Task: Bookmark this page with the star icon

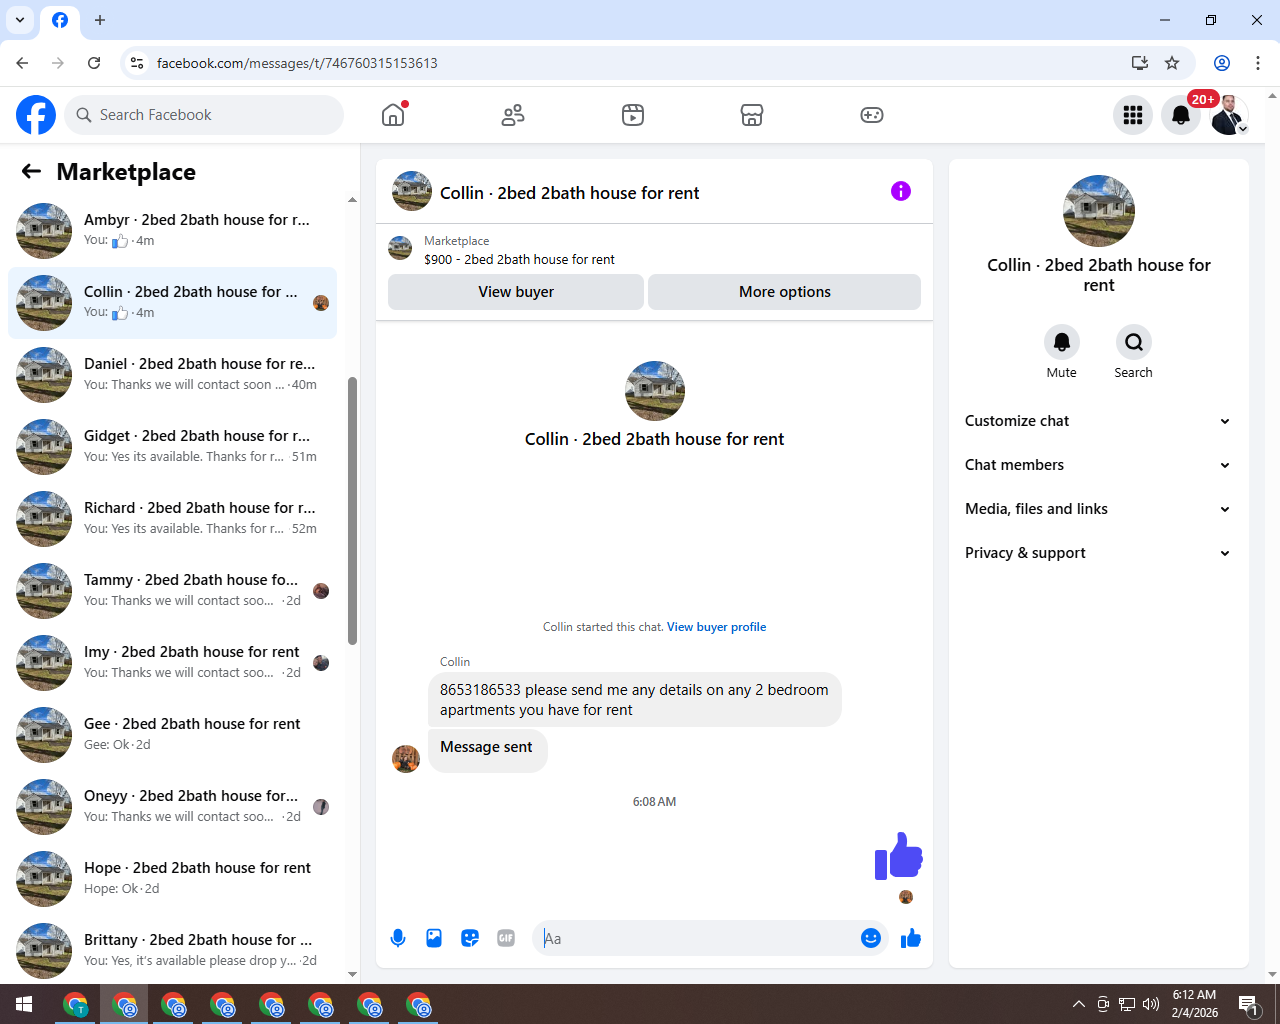Action: click(x=1172, y=63)
